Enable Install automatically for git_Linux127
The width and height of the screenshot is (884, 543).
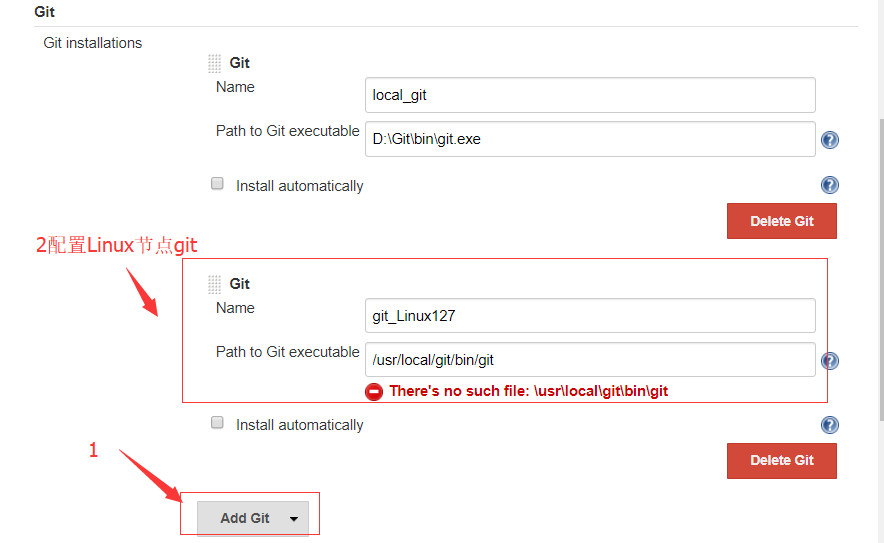click(217, 423)
